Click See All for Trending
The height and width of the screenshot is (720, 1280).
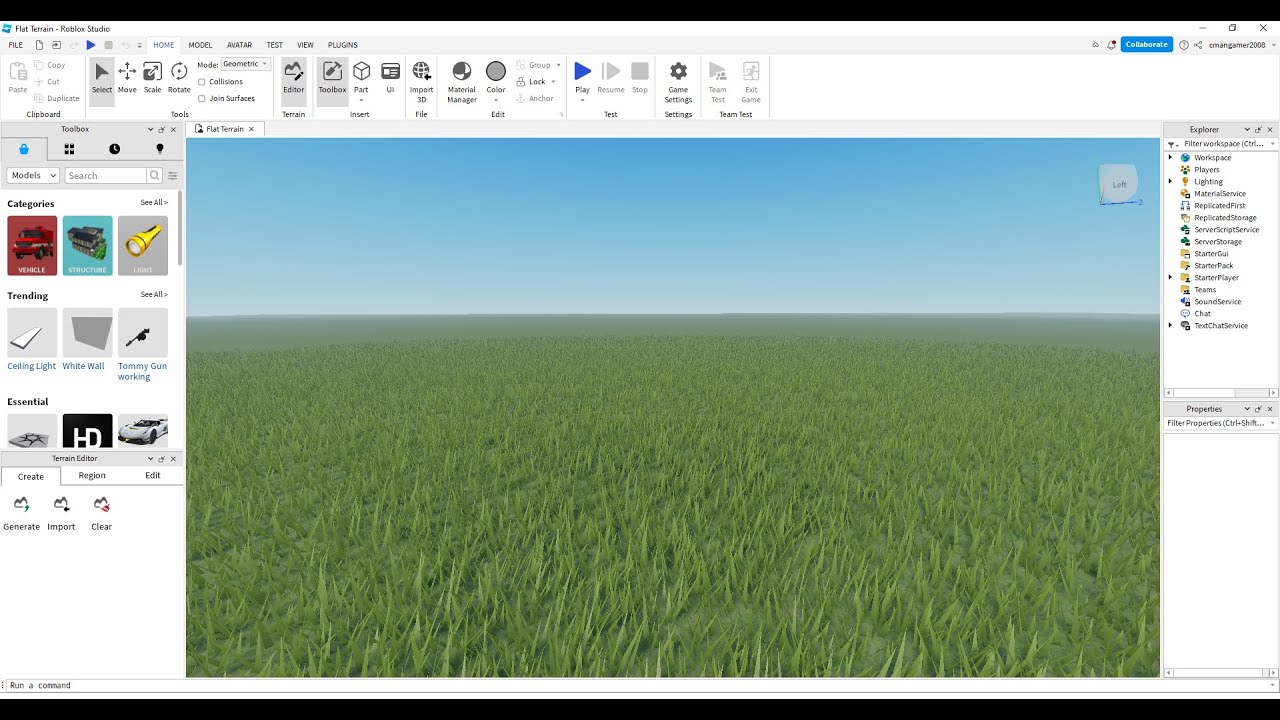pyautogui.click(x=154, y=295)
